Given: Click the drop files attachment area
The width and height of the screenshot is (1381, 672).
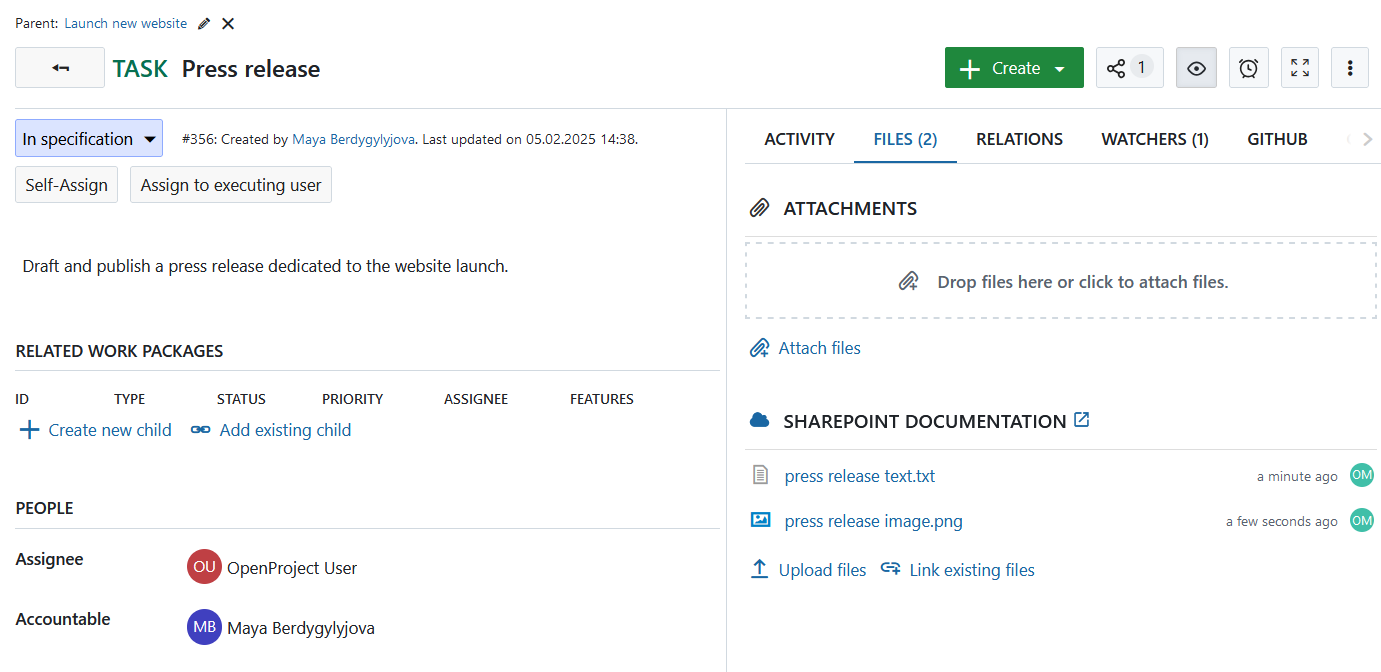Looking at the screenshot, I should click(x=1060, y=282).
